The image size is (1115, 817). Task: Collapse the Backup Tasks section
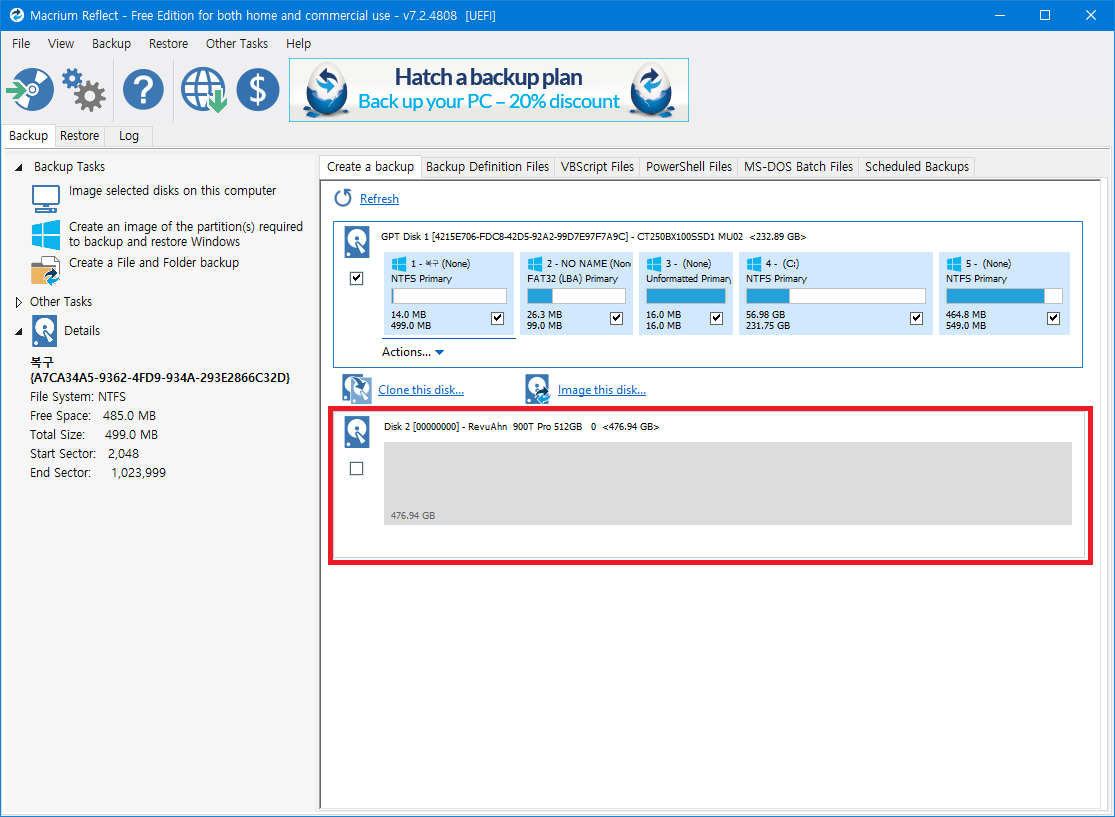click(19, 167)
